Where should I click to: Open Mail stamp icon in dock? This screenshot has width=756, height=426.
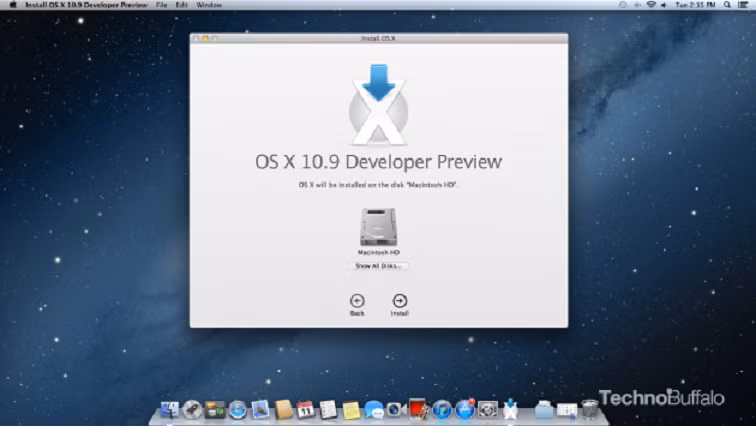[x=260, y=410]
